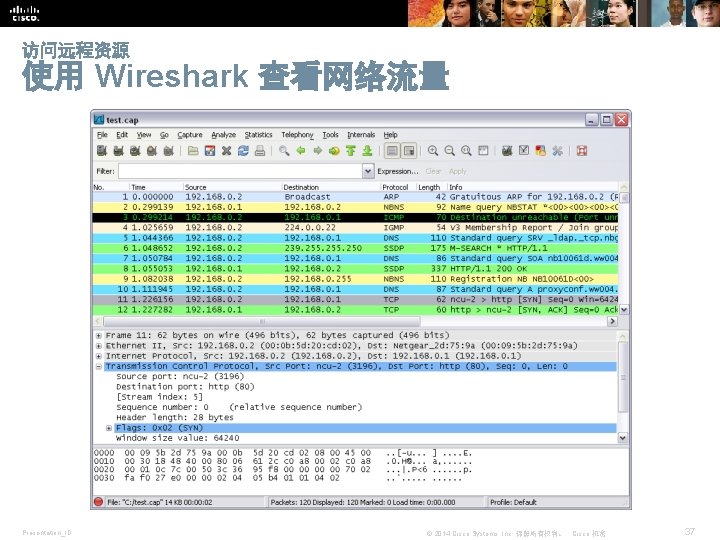720x540 pixels.
Task: Print packets printer icon
Action: [x=260, y=151]
